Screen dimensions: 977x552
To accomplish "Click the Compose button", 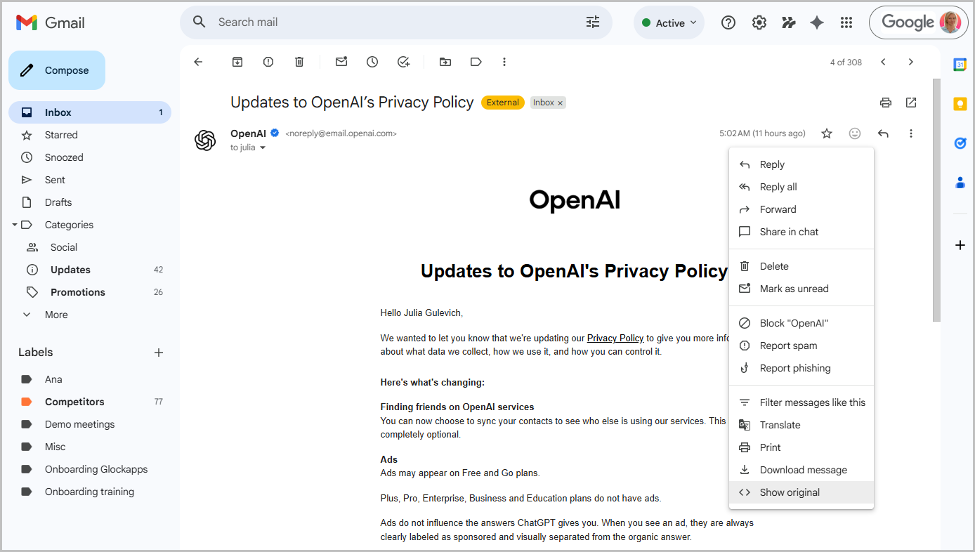I will 57,71.
